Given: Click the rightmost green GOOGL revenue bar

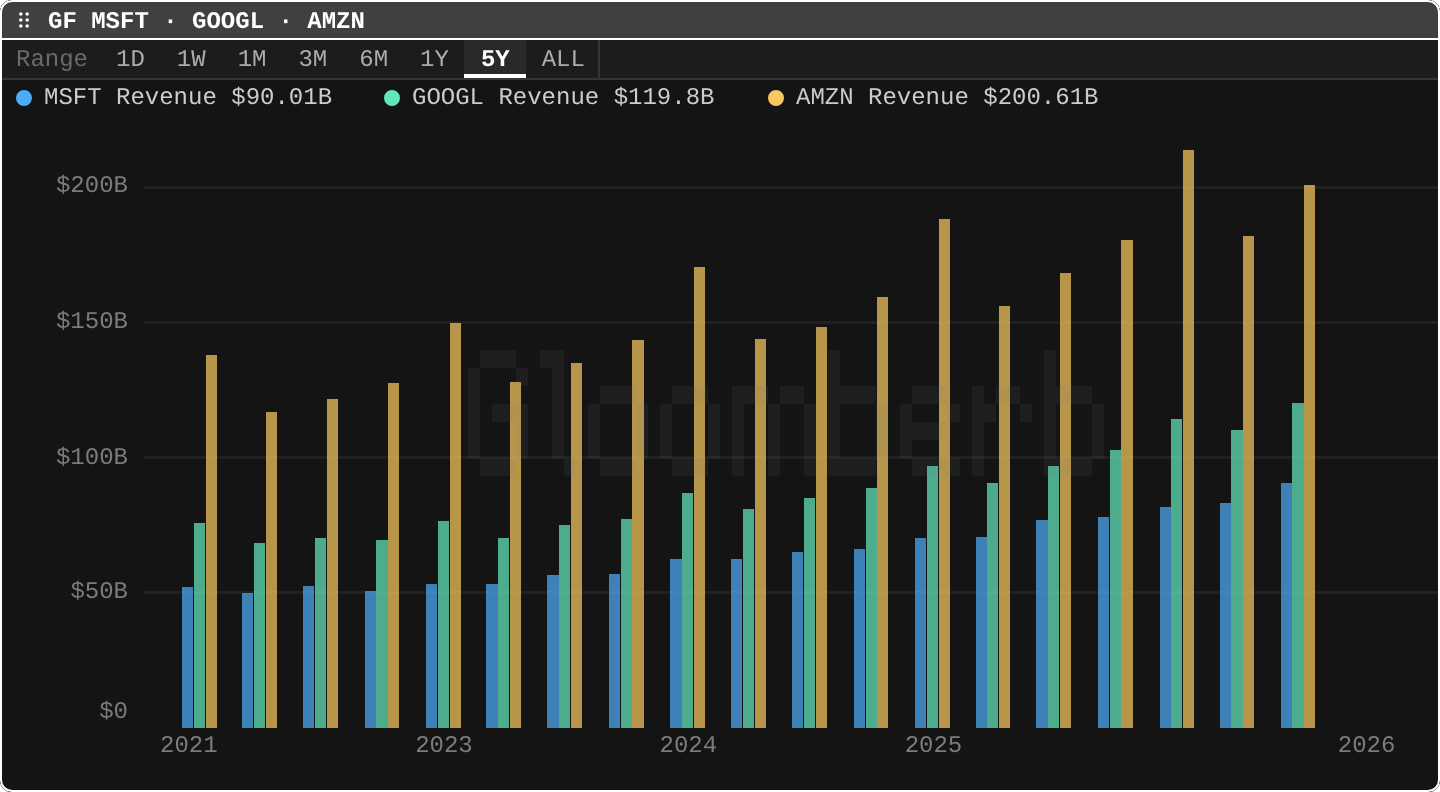Looking at the screenshot, I should point(1298,565).
